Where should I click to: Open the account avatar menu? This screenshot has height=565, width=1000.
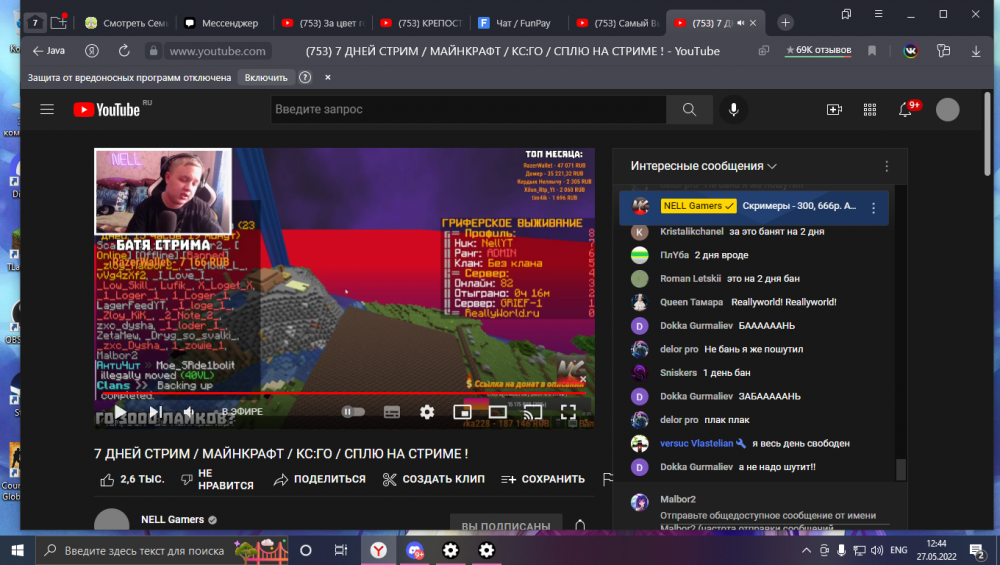[x=947, y=110]
